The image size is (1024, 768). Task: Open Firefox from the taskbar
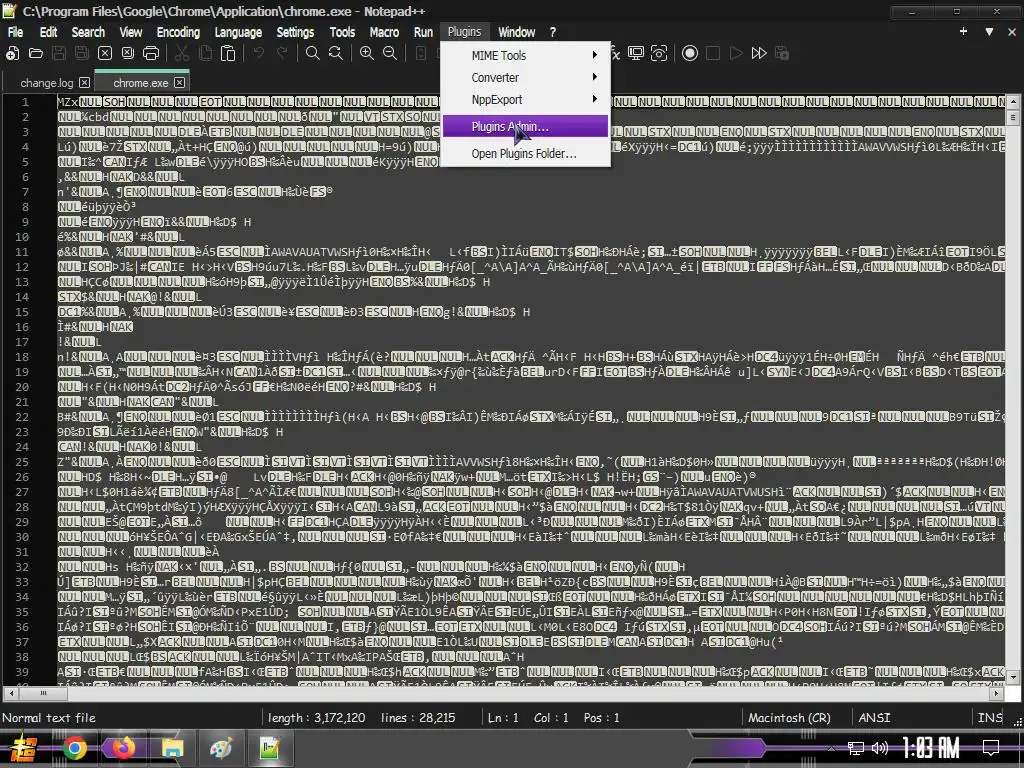[x=123, y=748]
